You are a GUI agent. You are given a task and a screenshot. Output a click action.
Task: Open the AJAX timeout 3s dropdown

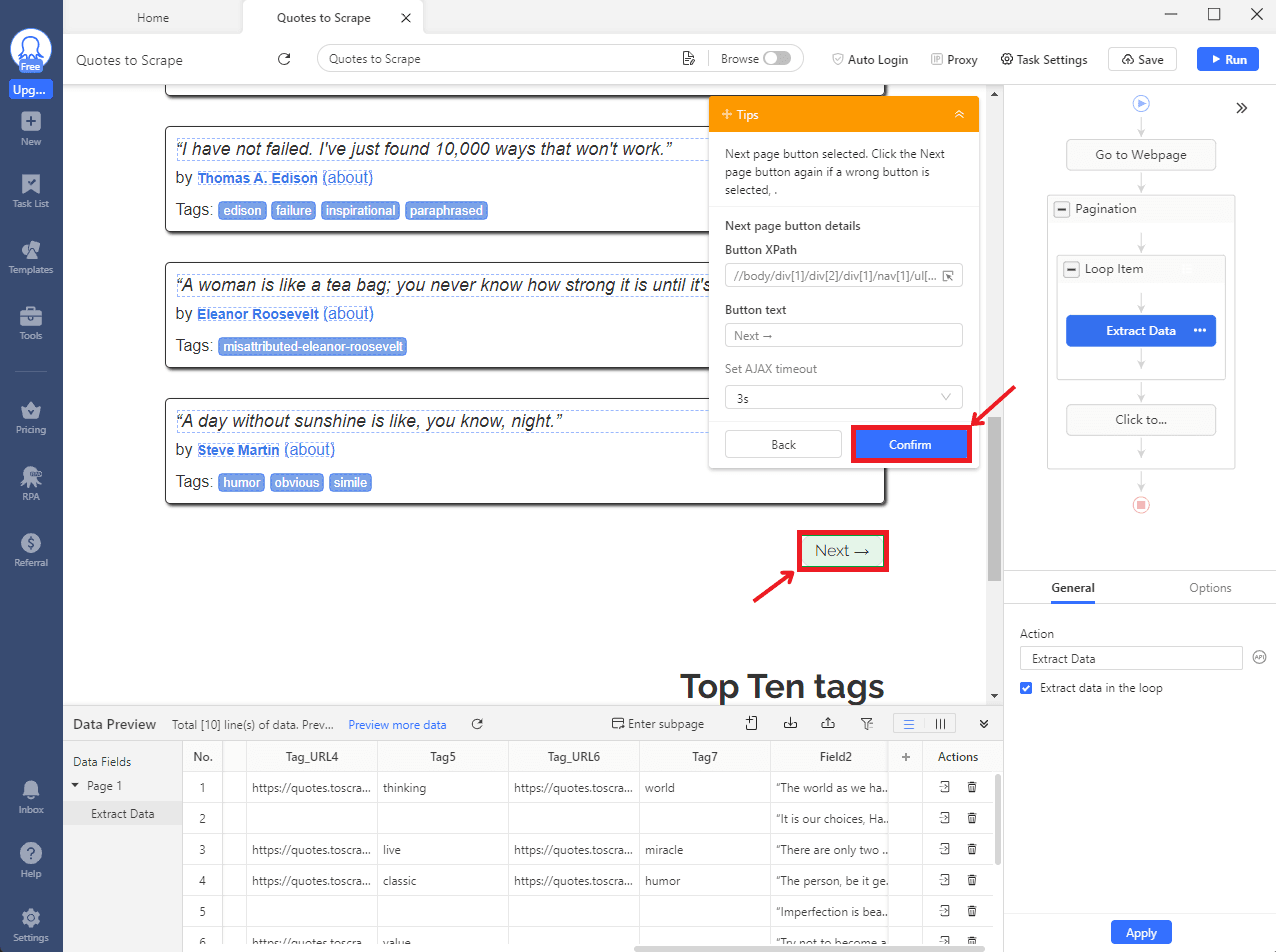[x=843, y=398]
